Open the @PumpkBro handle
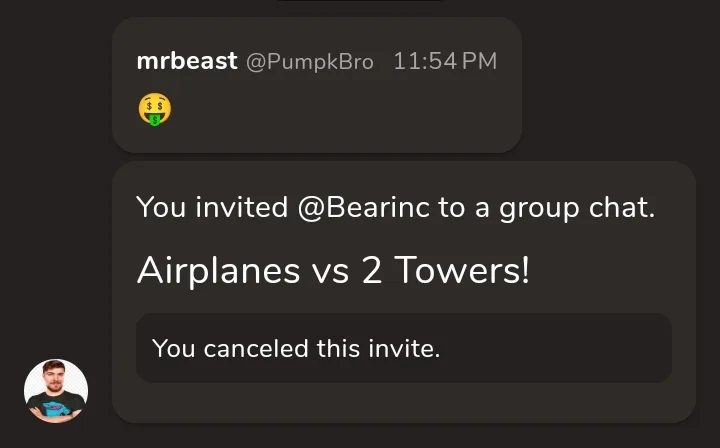Image resolution: width=720 pixels, height=448 pixels. (310, 62)
